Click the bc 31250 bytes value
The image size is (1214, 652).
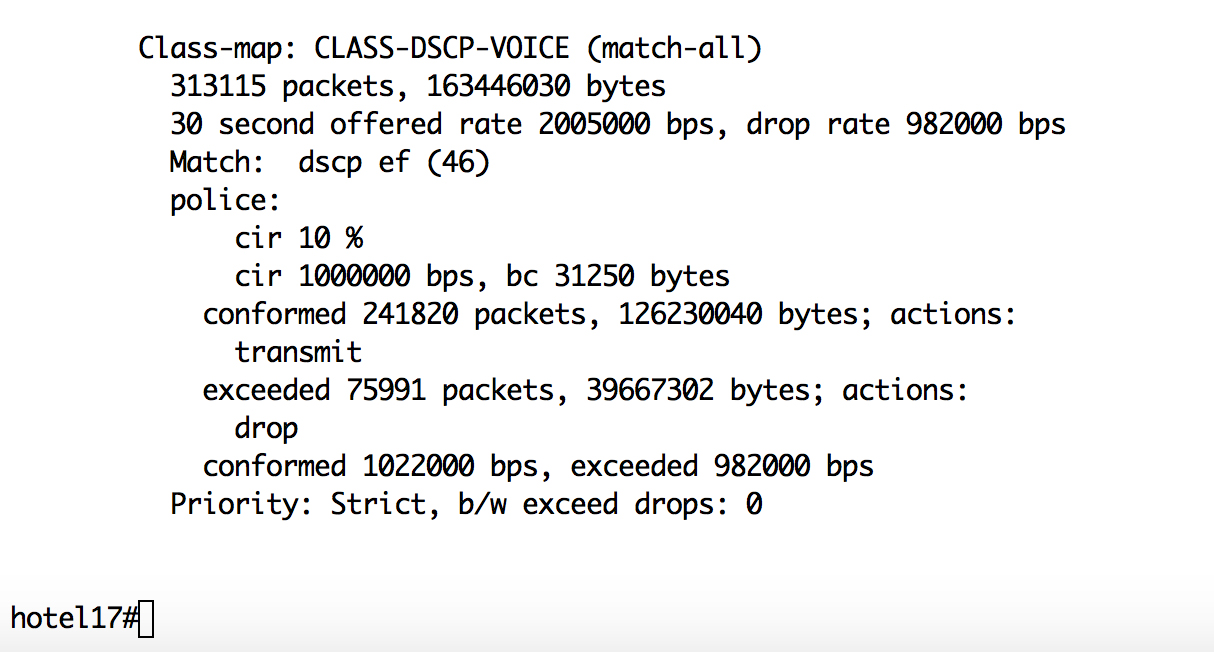point(618,276)
